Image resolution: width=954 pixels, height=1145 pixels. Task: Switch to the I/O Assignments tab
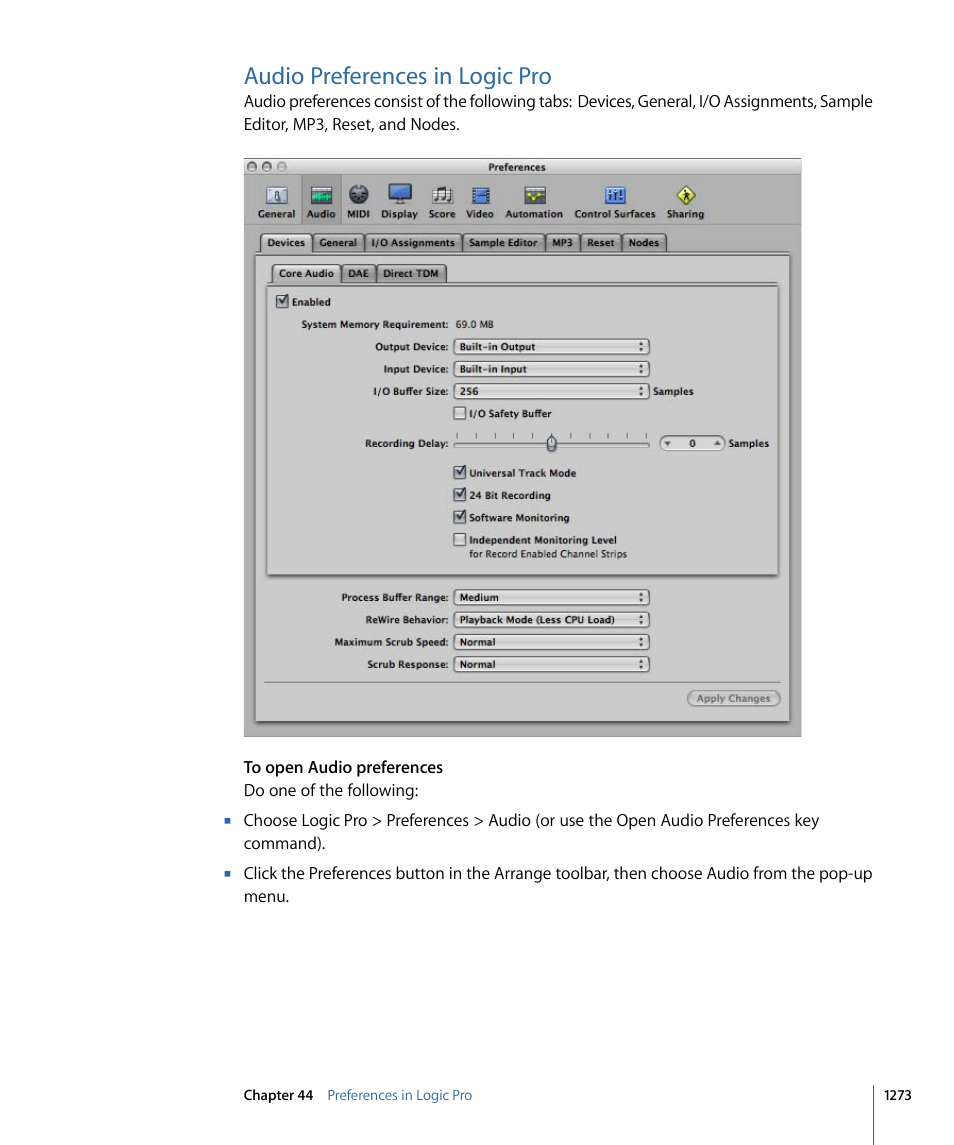413,242
